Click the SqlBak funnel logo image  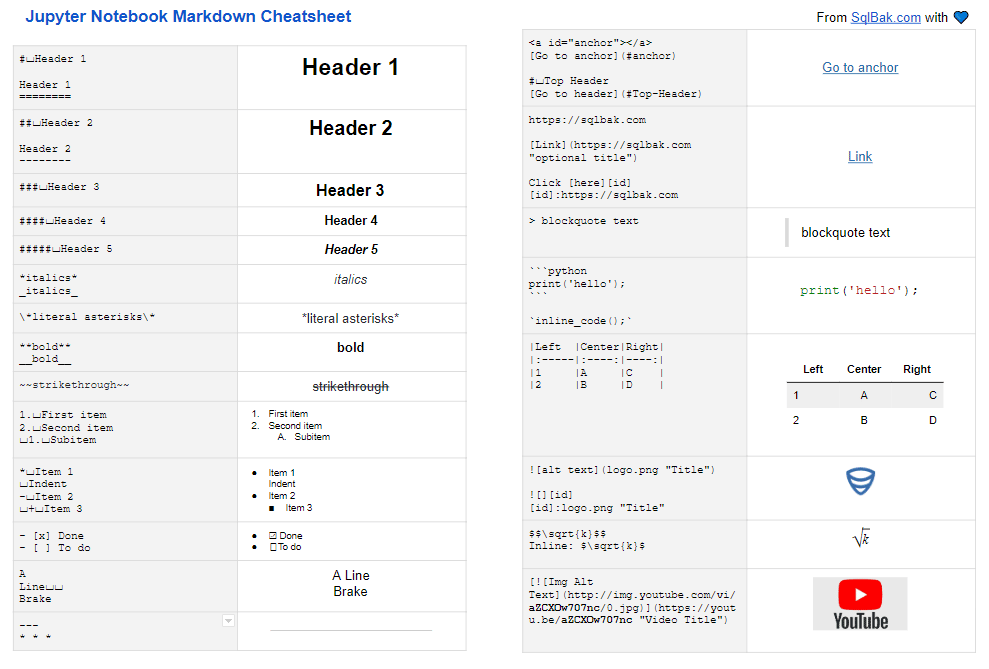pyautogui.click(x=860, y=481)
